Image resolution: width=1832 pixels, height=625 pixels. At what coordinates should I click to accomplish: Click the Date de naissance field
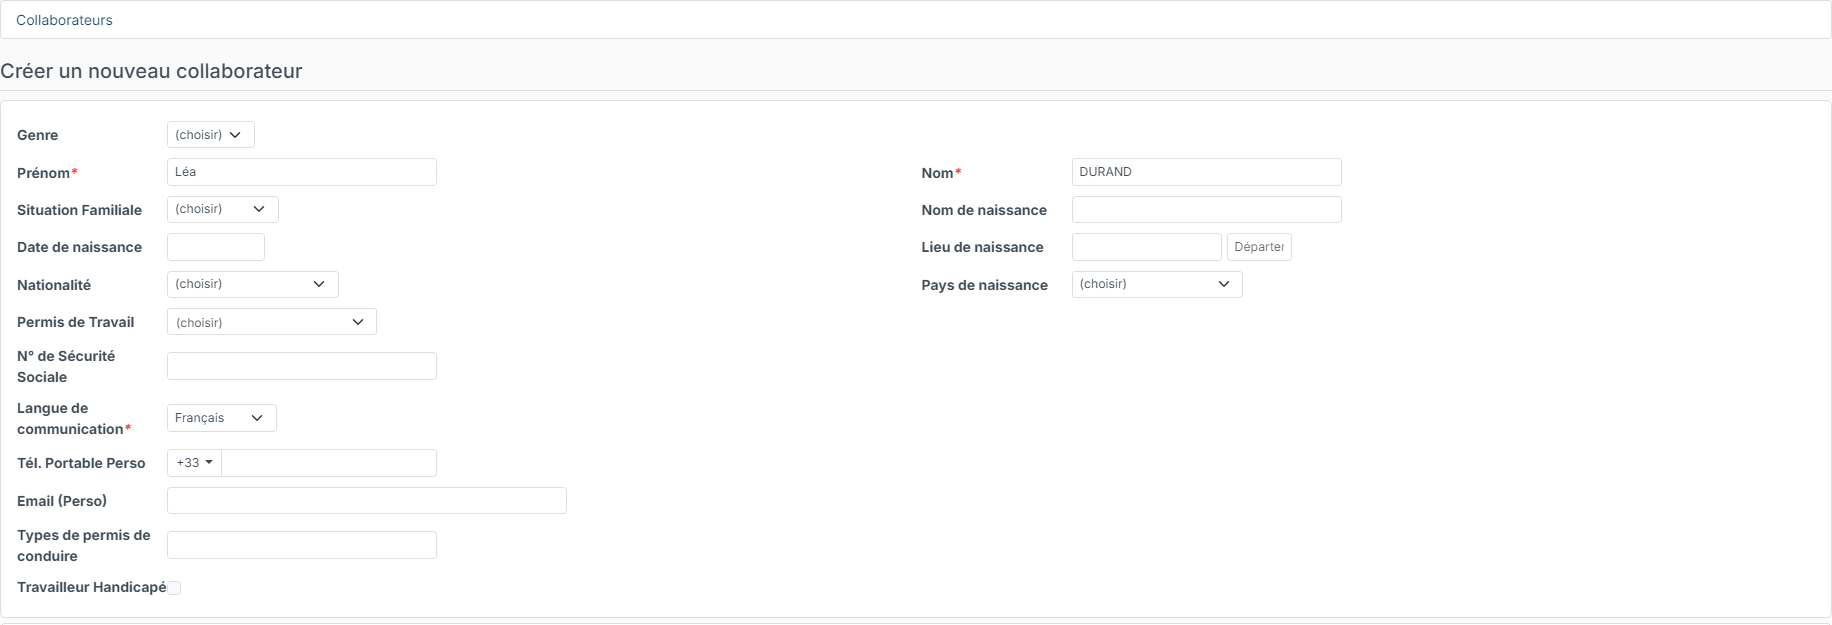point(216,247)
